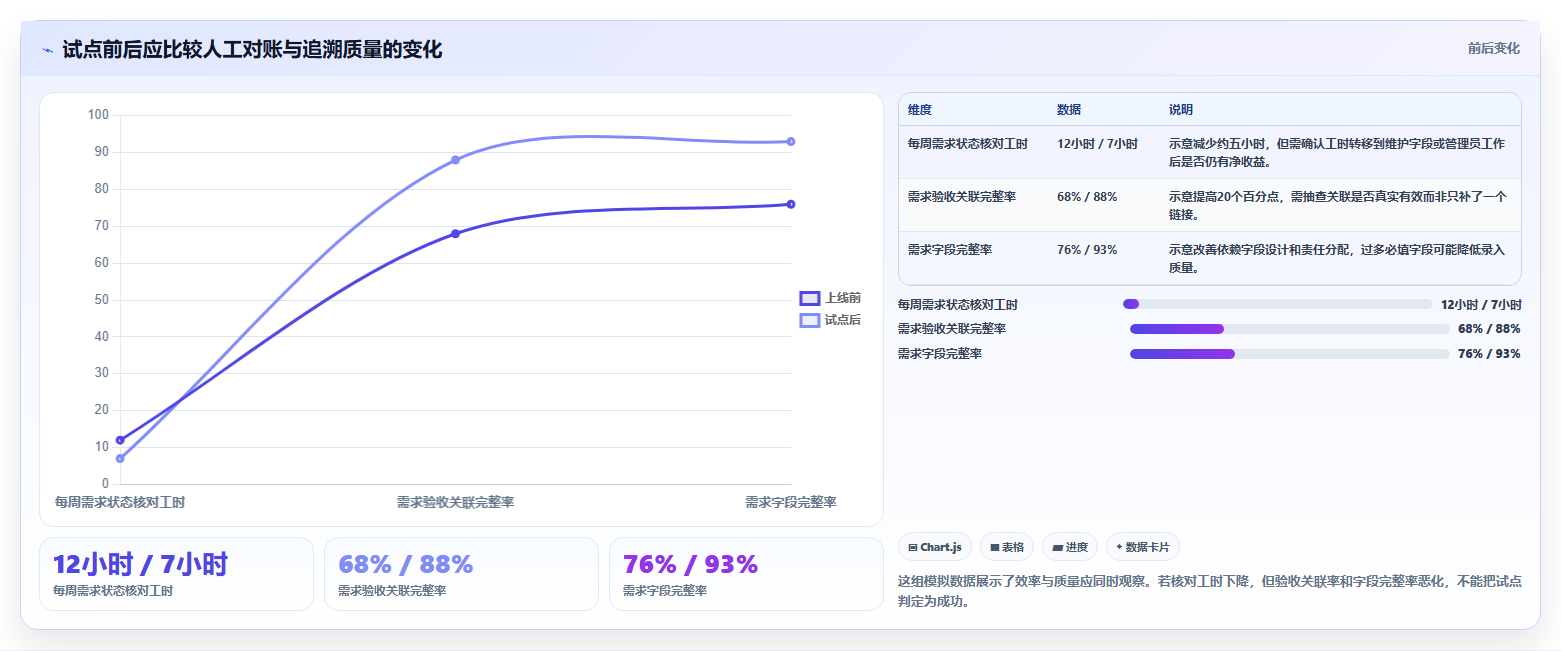Click the description starting 示意改善依赖字段设计
The height and width of the screenshot is (651, 1561).
pyautogui.click(x=1337, y=258)
